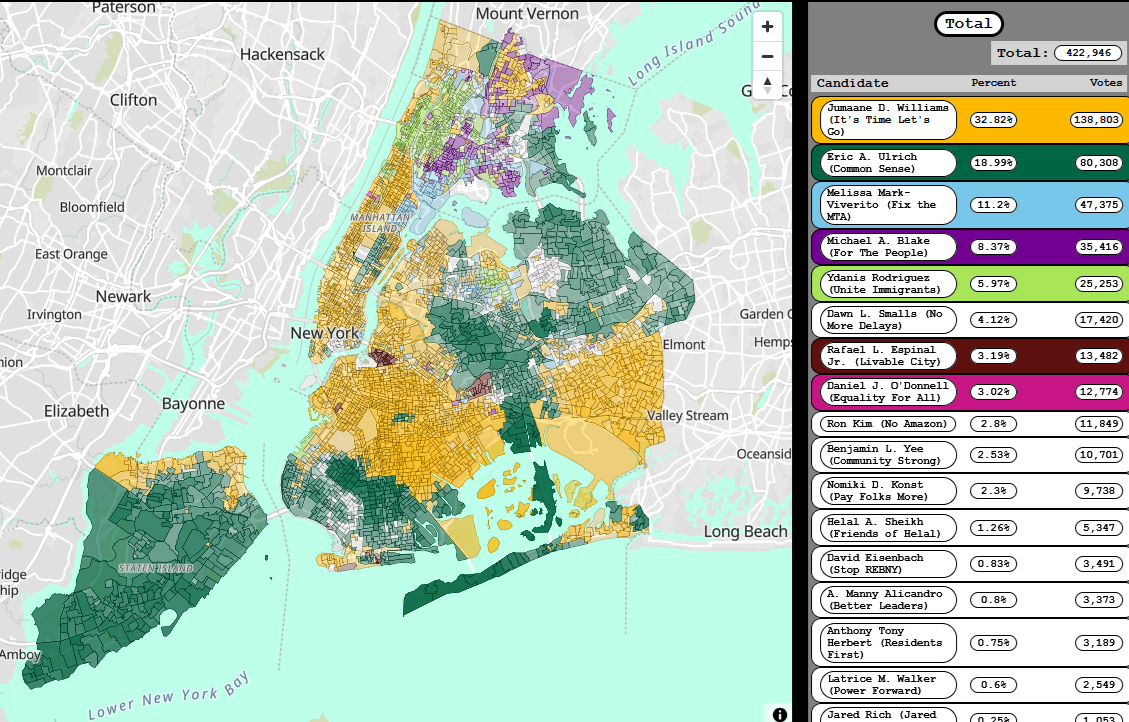Click O'Donnell's 3.02% percent value
This screenshot has width=1129, height=722.
994,392
